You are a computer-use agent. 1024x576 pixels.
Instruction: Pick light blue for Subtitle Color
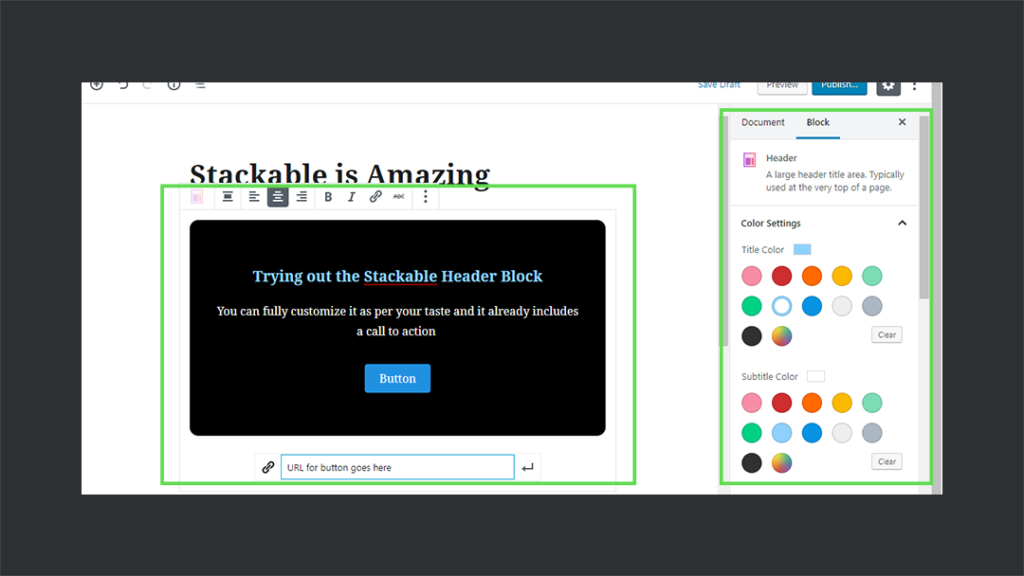(782, 433)
